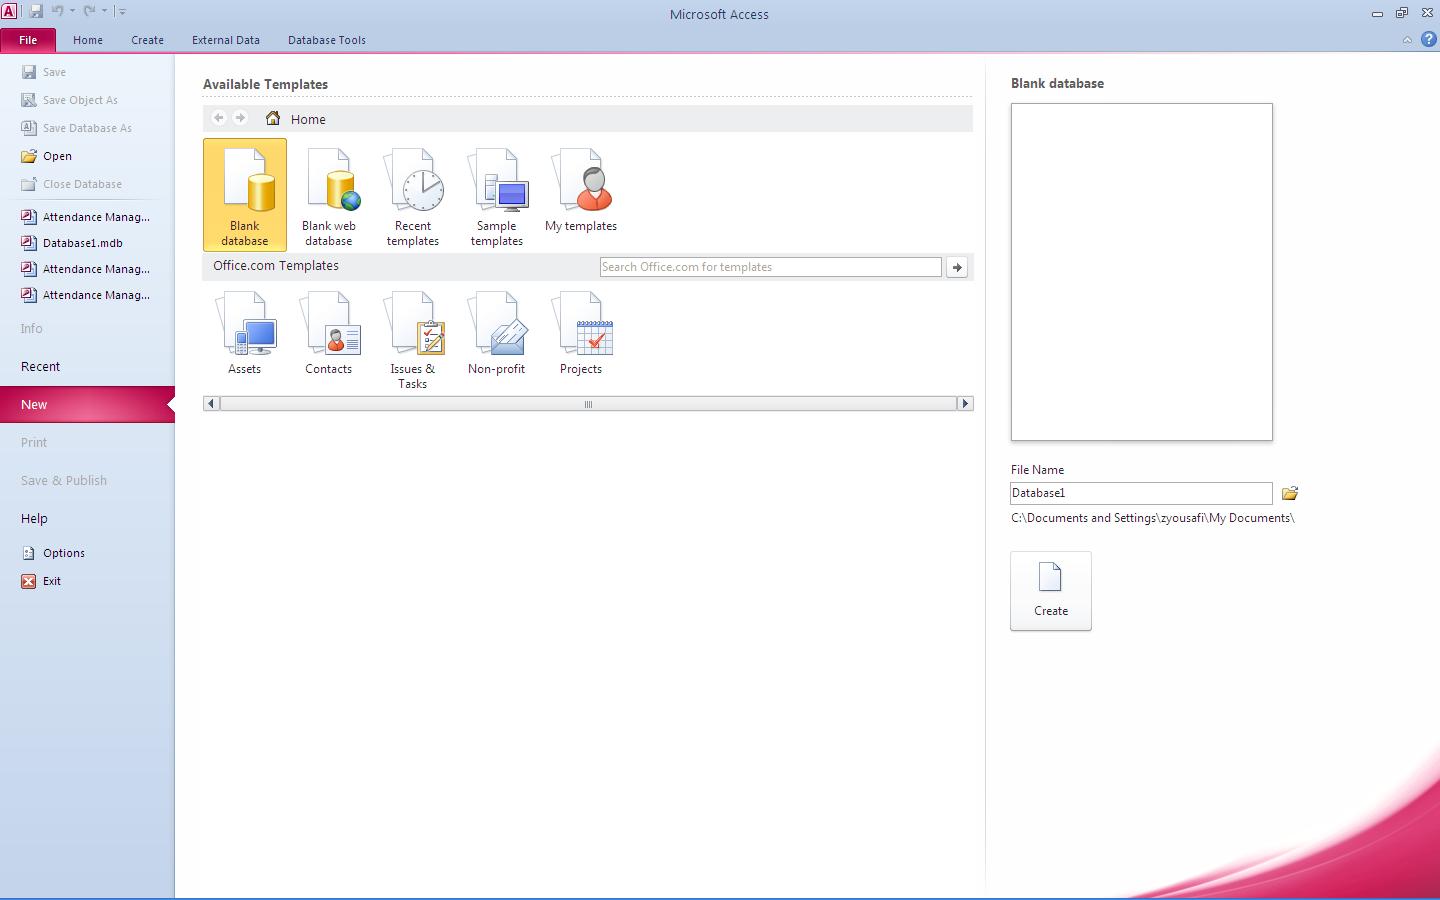Choose Close Database

pyautogui.click(x=72, y=184)
